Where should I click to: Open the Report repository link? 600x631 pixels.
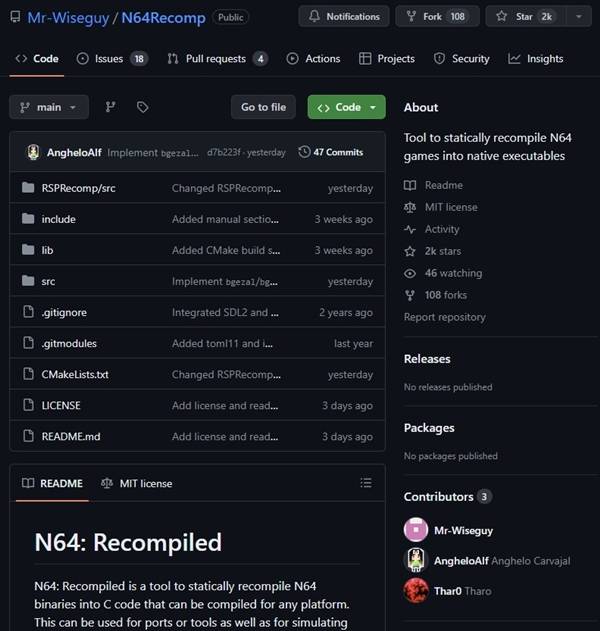(x=445, y=317)
